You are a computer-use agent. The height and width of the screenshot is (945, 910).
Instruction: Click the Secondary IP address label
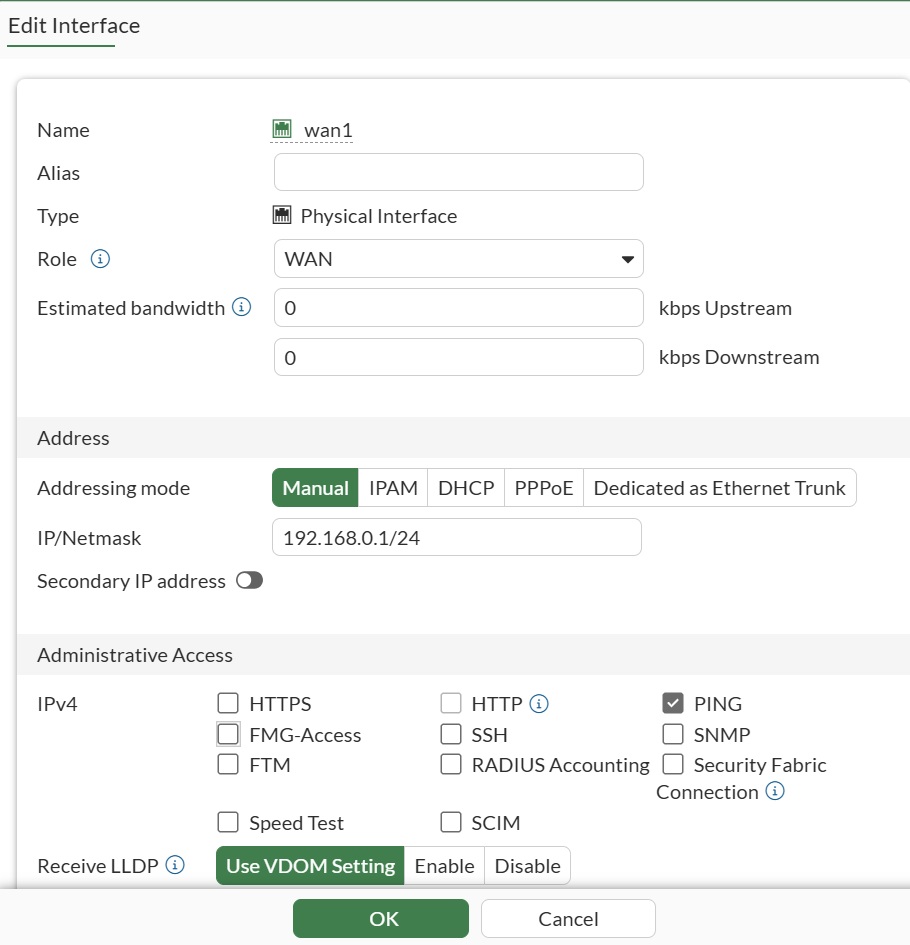tap(131, 581)
